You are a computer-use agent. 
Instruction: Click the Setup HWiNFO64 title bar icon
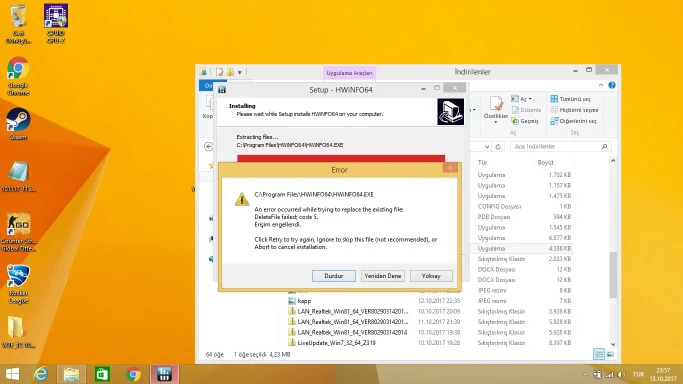[222, 90]
